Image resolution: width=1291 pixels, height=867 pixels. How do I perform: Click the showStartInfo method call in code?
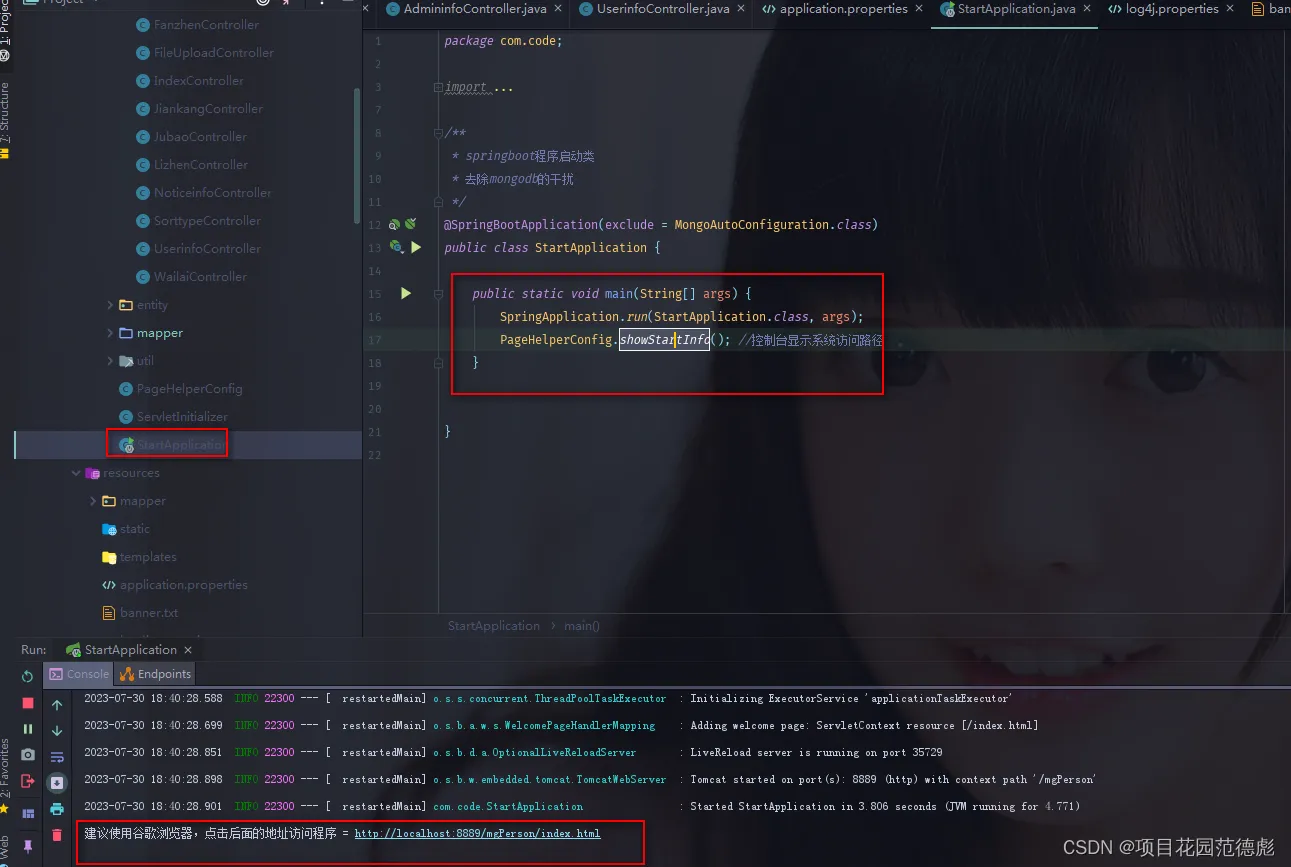click(664, 340)
